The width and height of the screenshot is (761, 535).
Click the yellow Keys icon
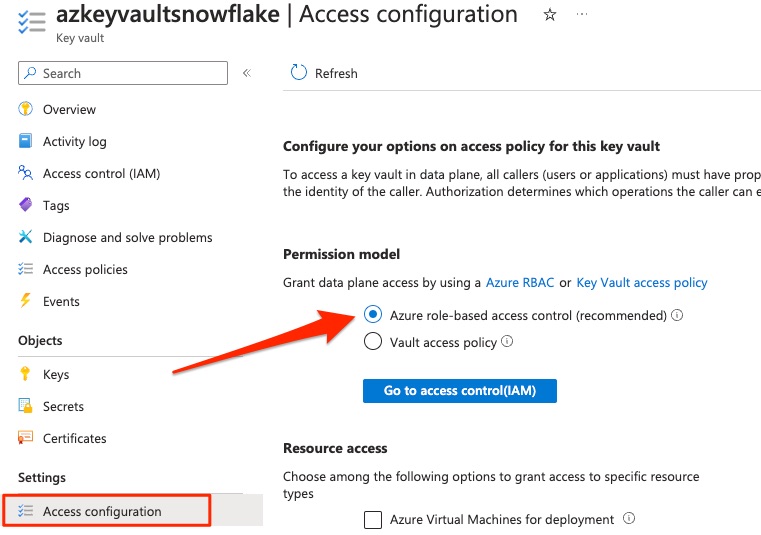(x=26, y=374)
